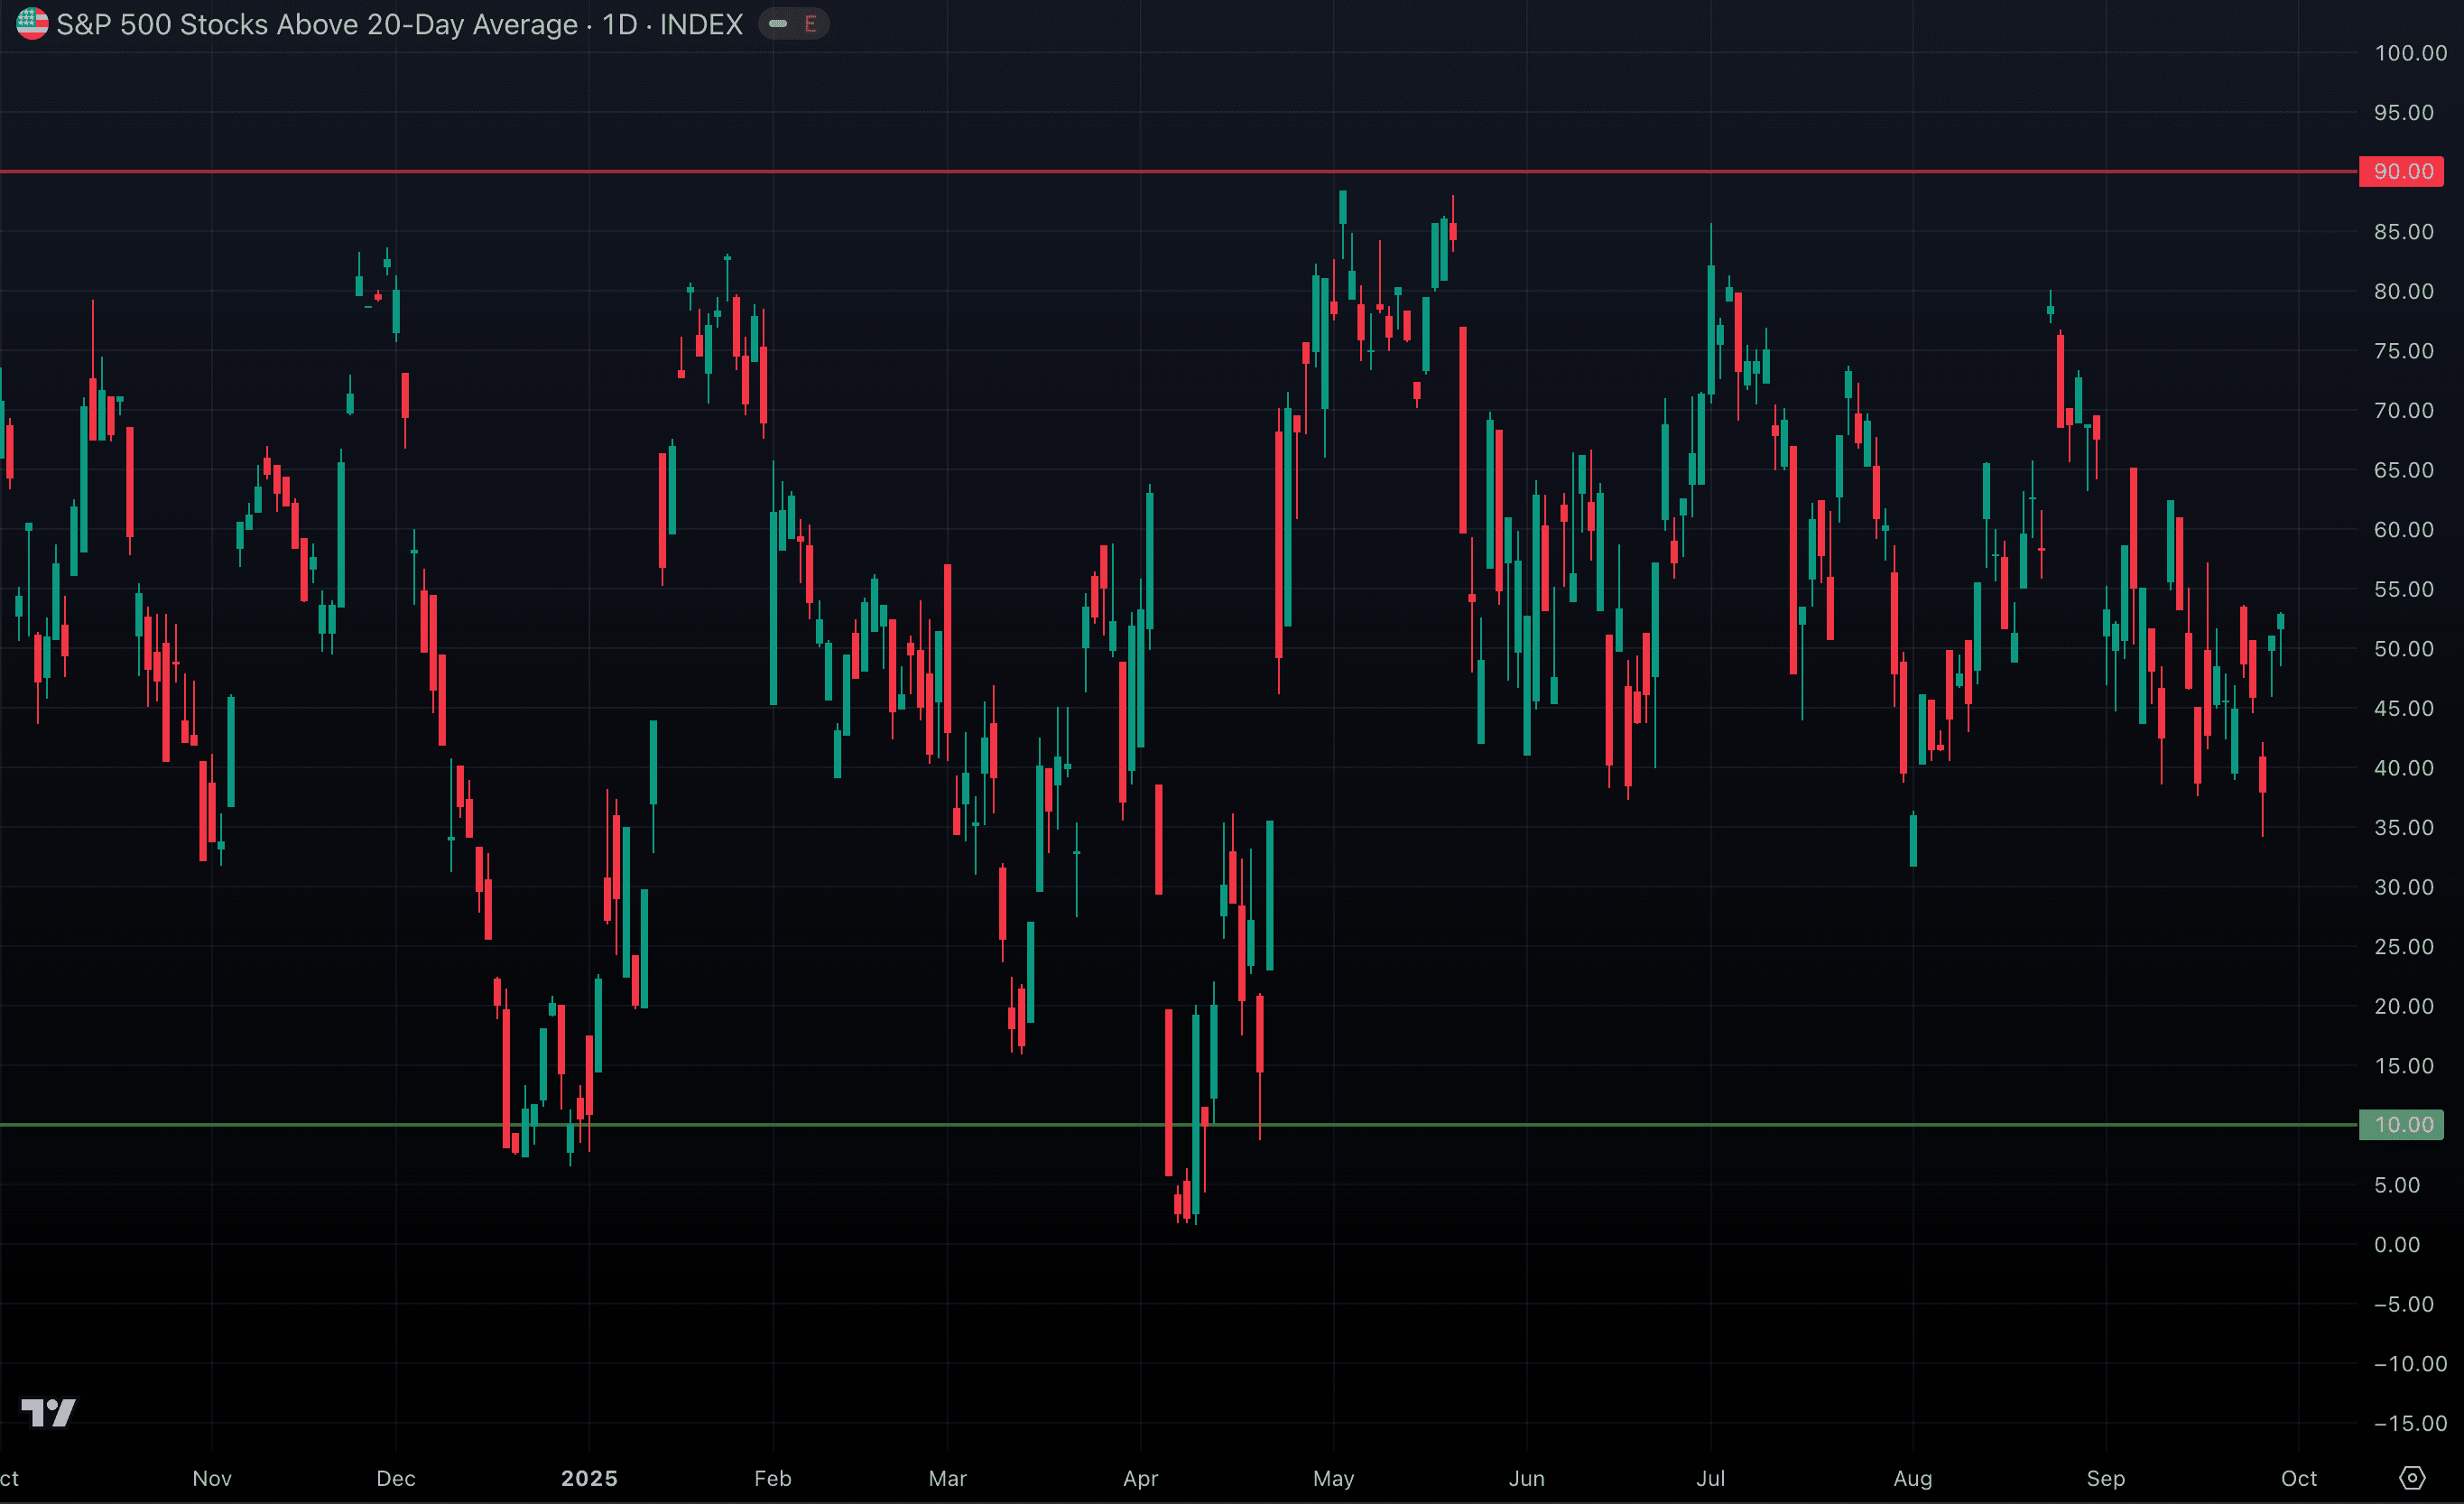This screenshot has width=2464, height=1504.
Task: Click the S&P 500 Stocks Above 20-Day Average title
Action: click(316, 24)
